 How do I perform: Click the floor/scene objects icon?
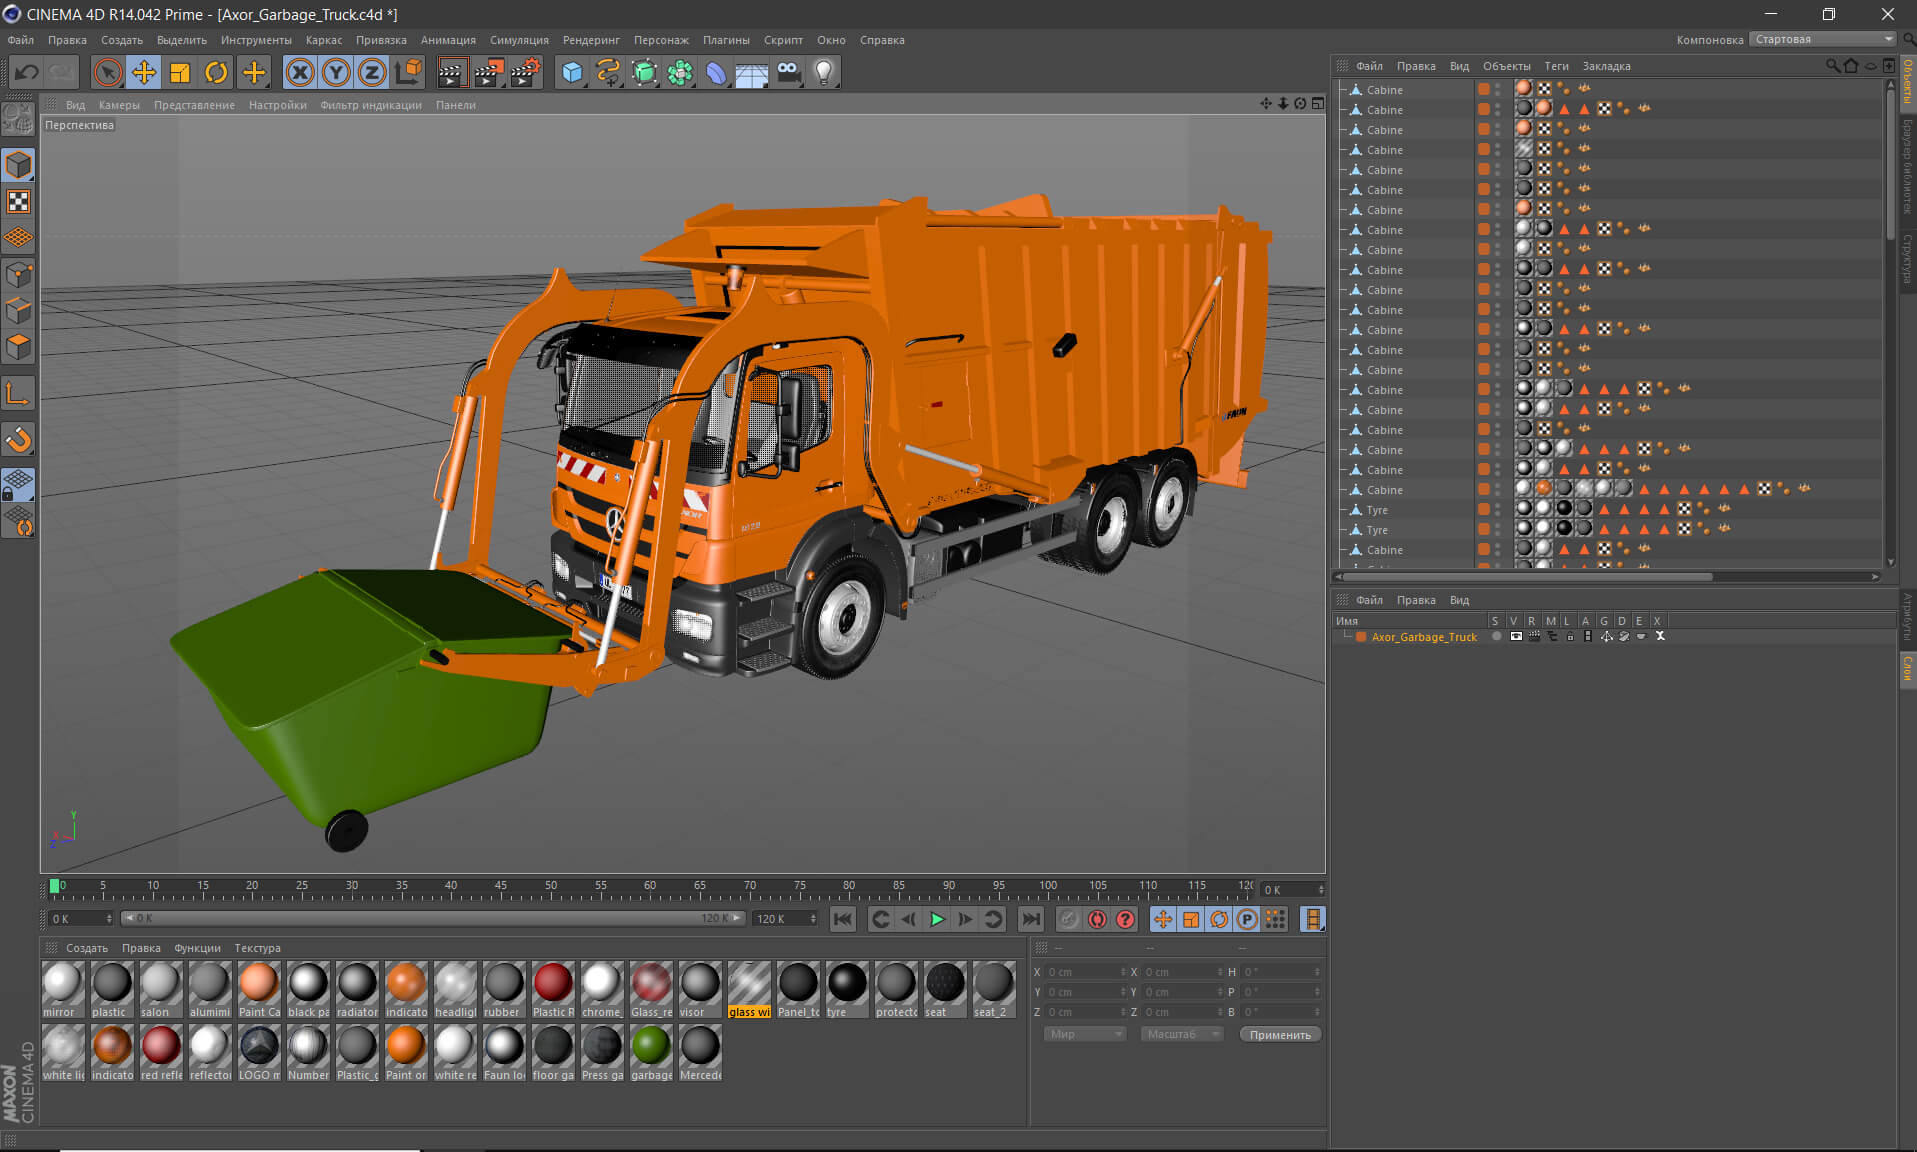752,72
